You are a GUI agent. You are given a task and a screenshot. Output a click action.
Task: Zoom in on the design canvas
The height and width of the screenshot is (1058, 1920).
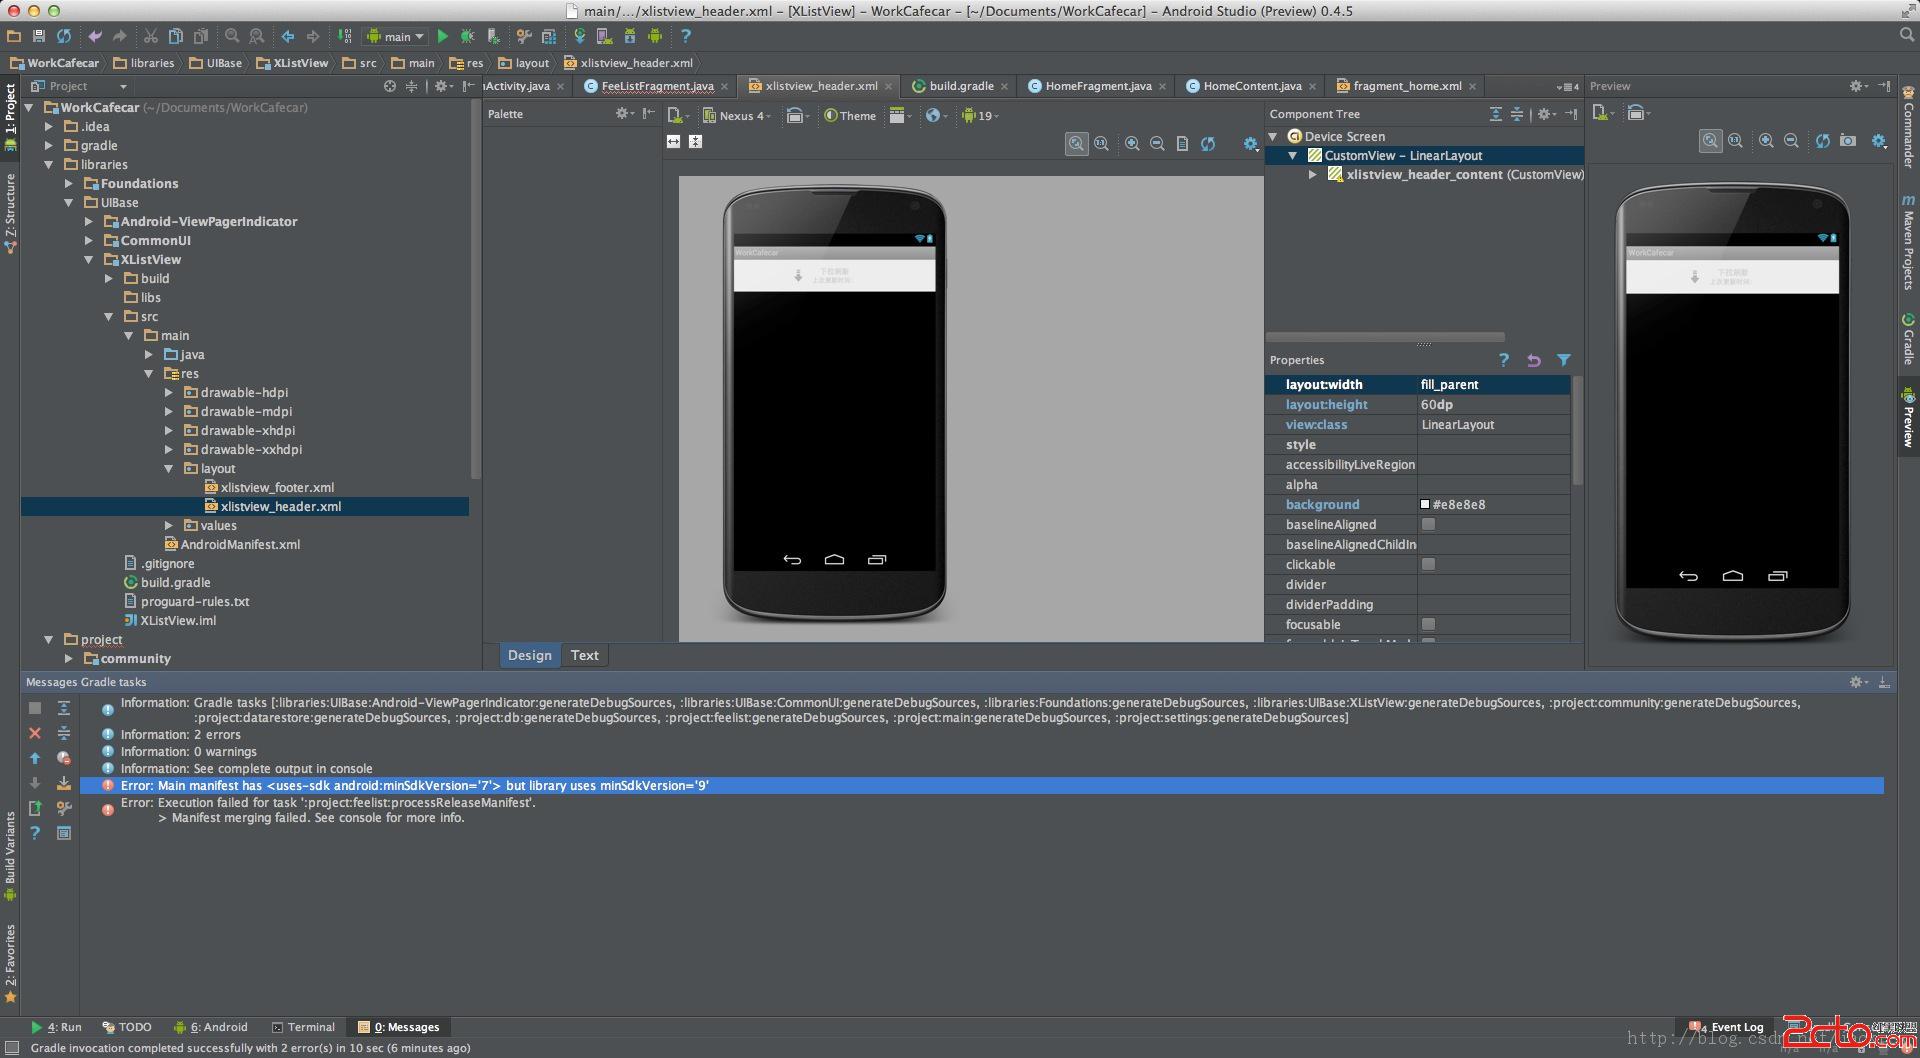point(1132,144)
